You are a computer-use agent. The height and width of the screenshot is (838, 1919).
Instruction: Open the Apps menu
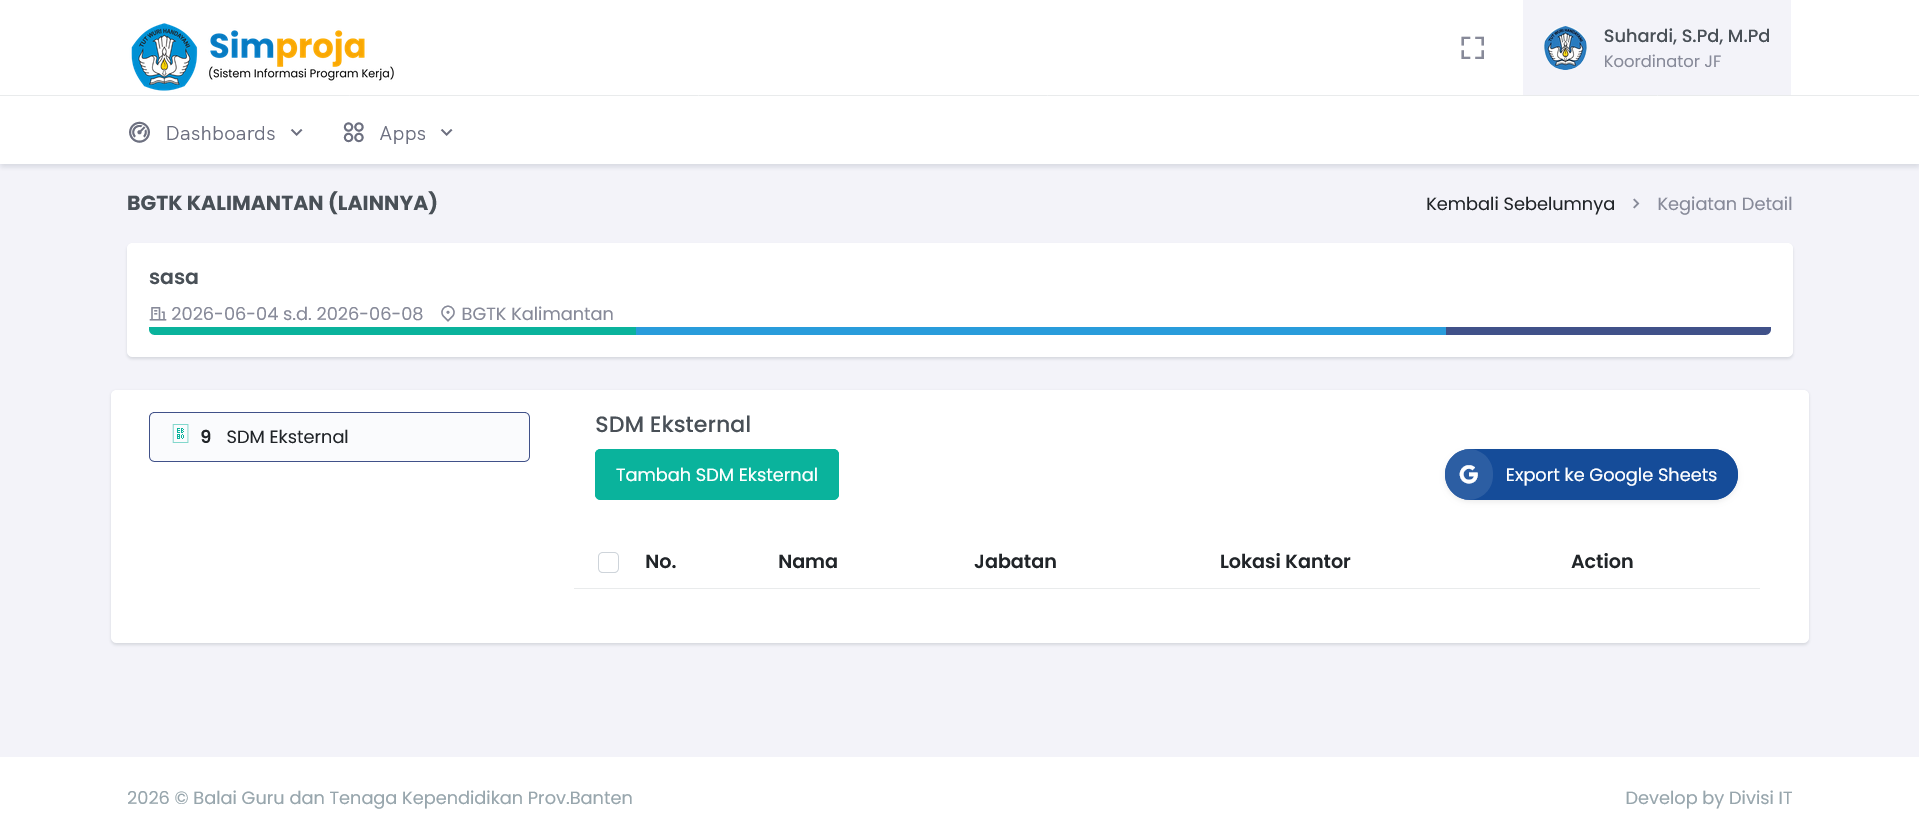click(x=398, y=133)
